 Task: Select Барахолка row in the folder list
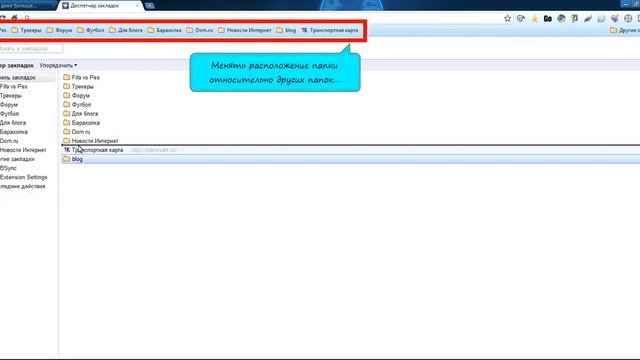coord(351,122)
